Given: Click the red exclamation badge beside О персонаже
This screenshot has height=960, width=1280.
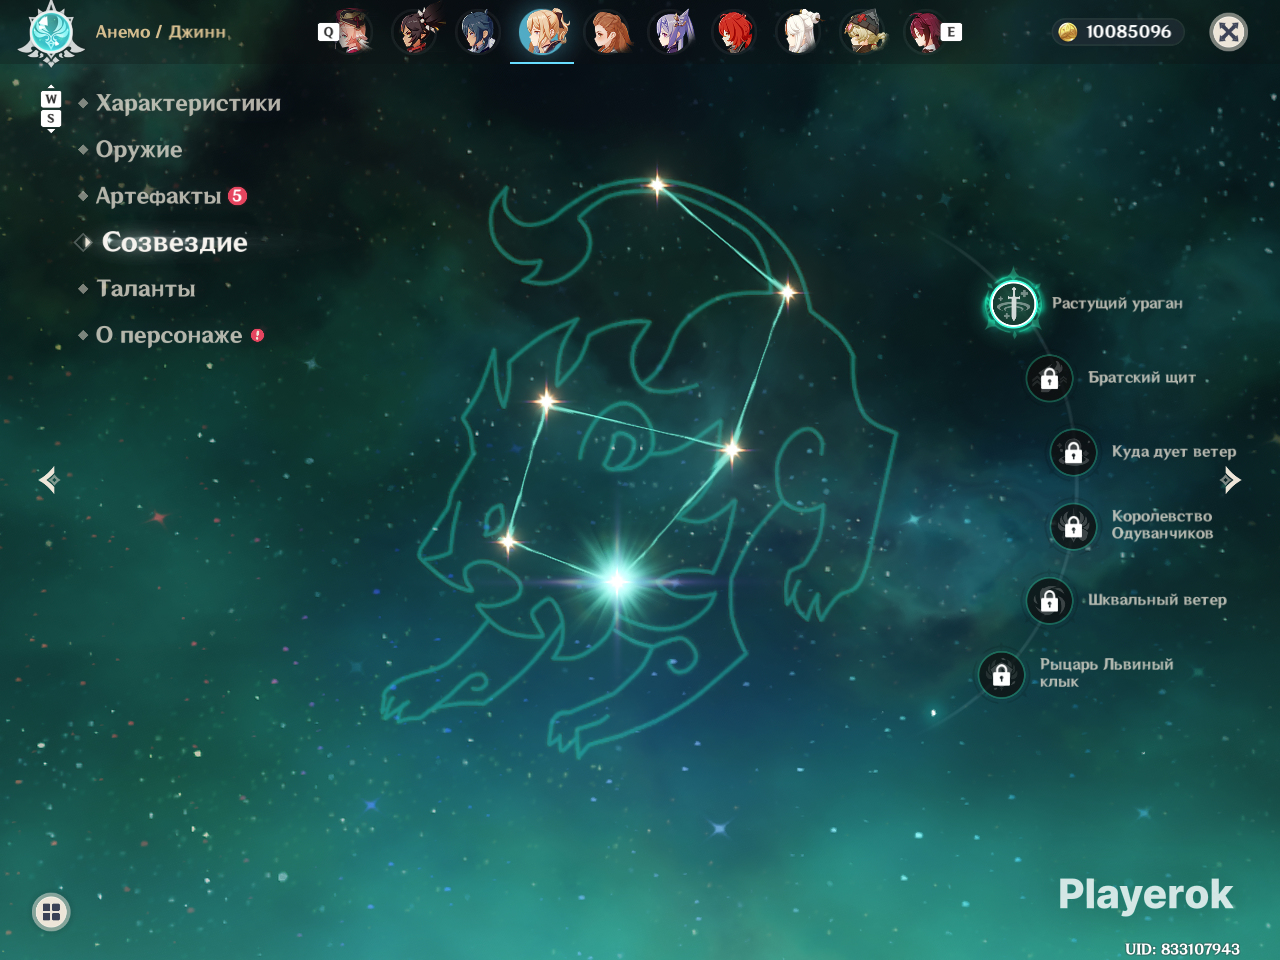Looking at the screenshot, I should click(x=257, y=335).
